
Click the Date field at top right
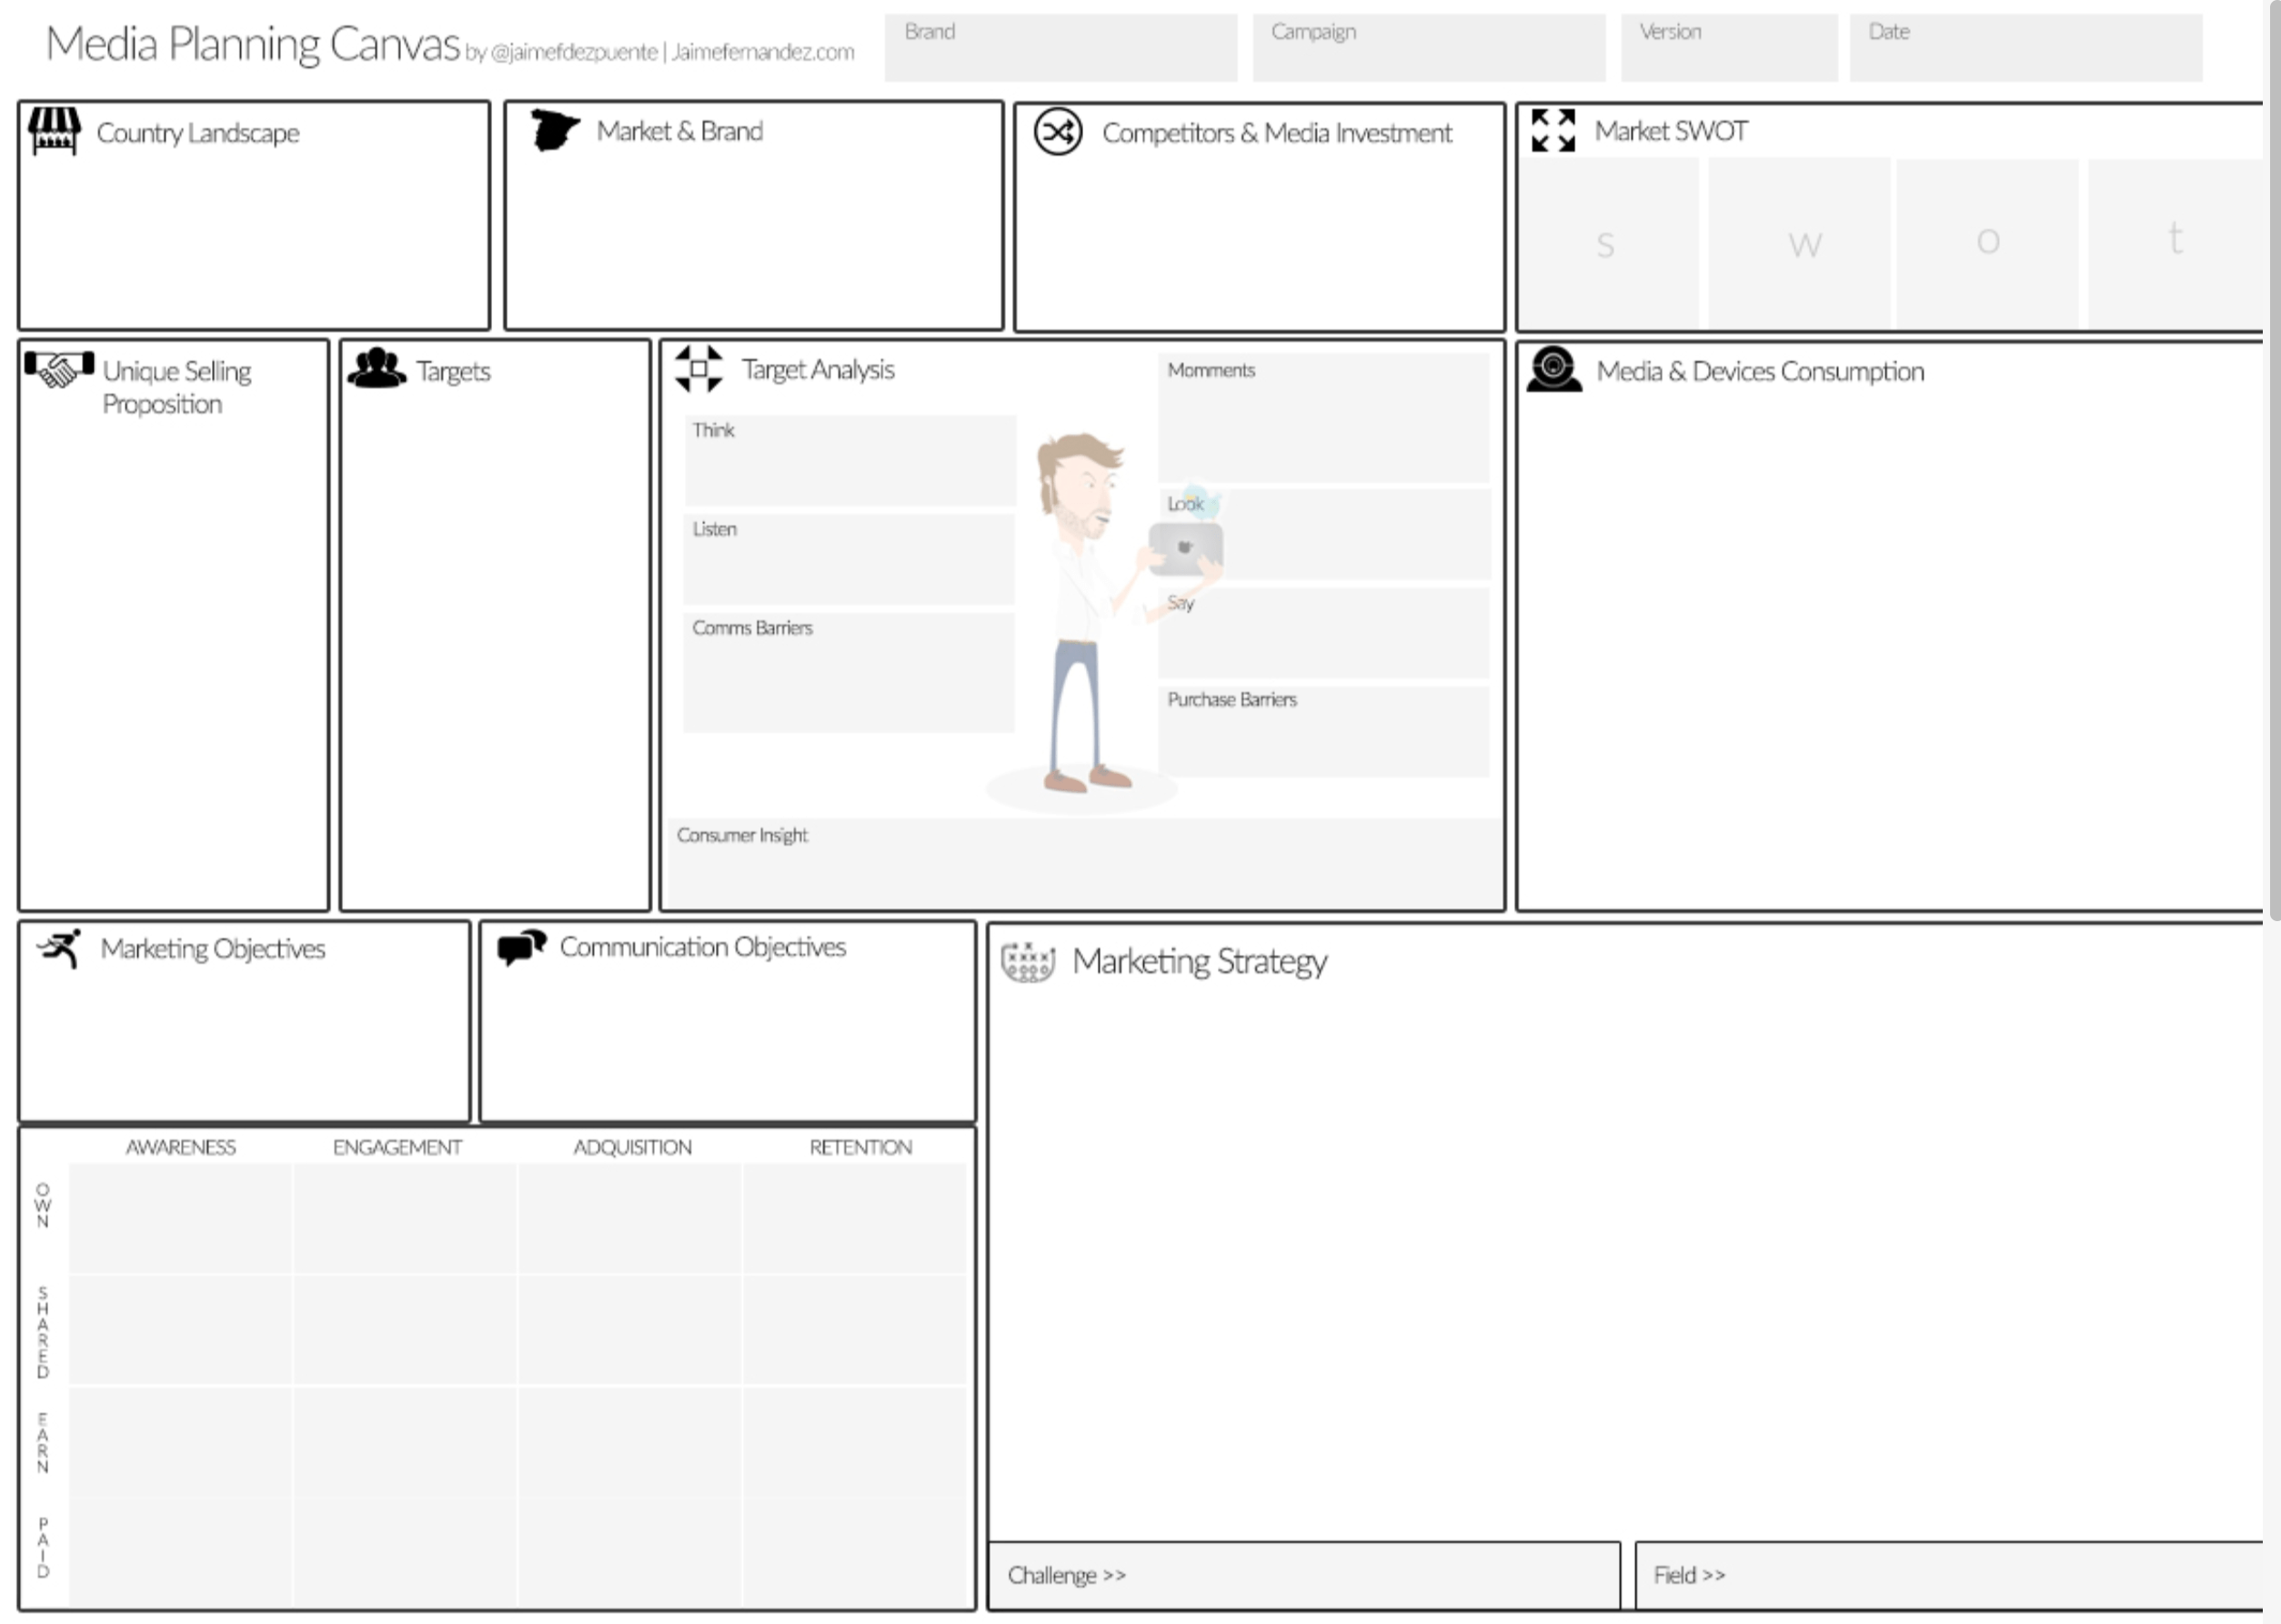[x=2025, y=48]
